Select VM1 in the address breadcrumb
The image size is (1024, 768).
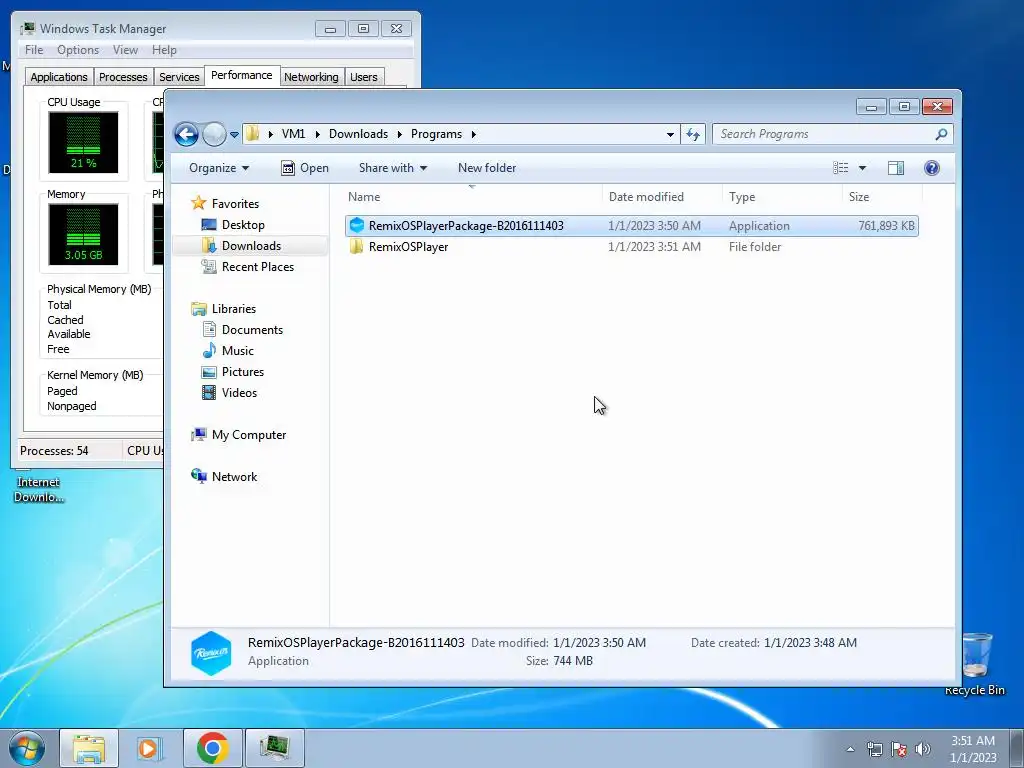point(293,134)
